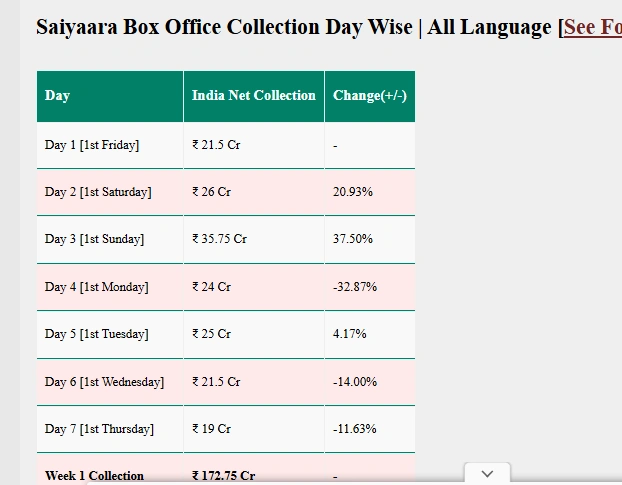Screen dimensions: 622x485
Task: Click the "Day 6 [1st Wednesday]" cell
Action: tap(104, 382)
